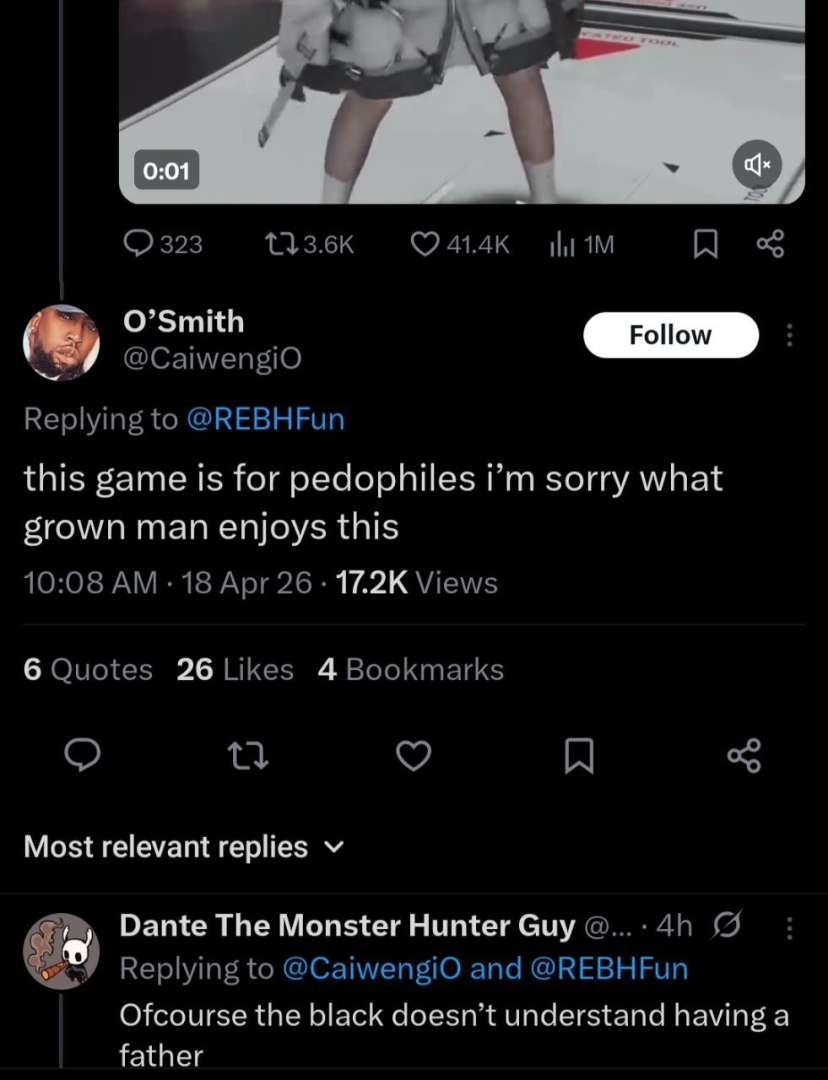Screen dimensions: 828x1080
Task: Share the video post
Action: coord(770,244)
